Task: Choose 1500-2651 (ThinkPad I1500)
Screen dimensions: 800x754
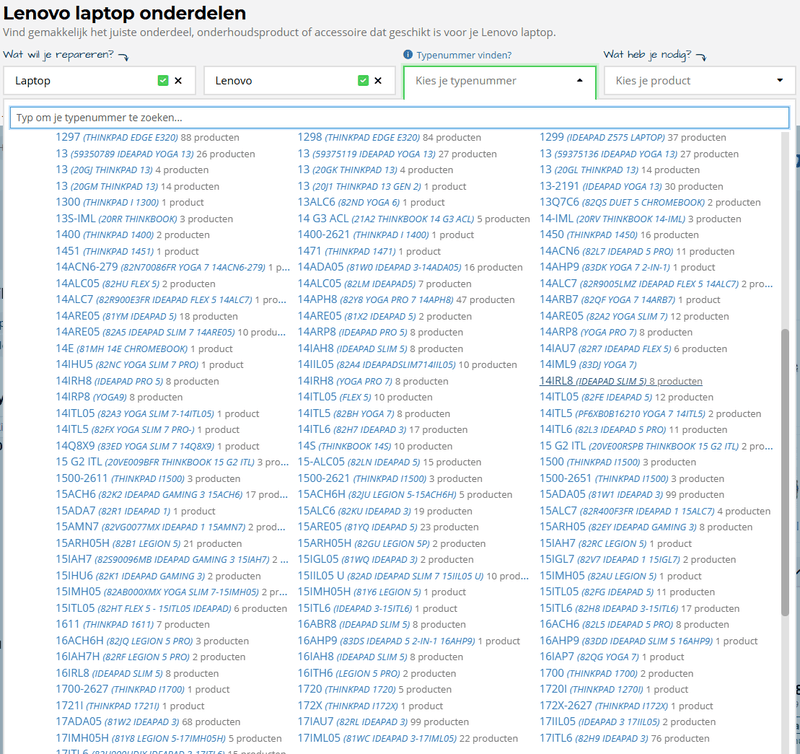Action: coord(632,479)
